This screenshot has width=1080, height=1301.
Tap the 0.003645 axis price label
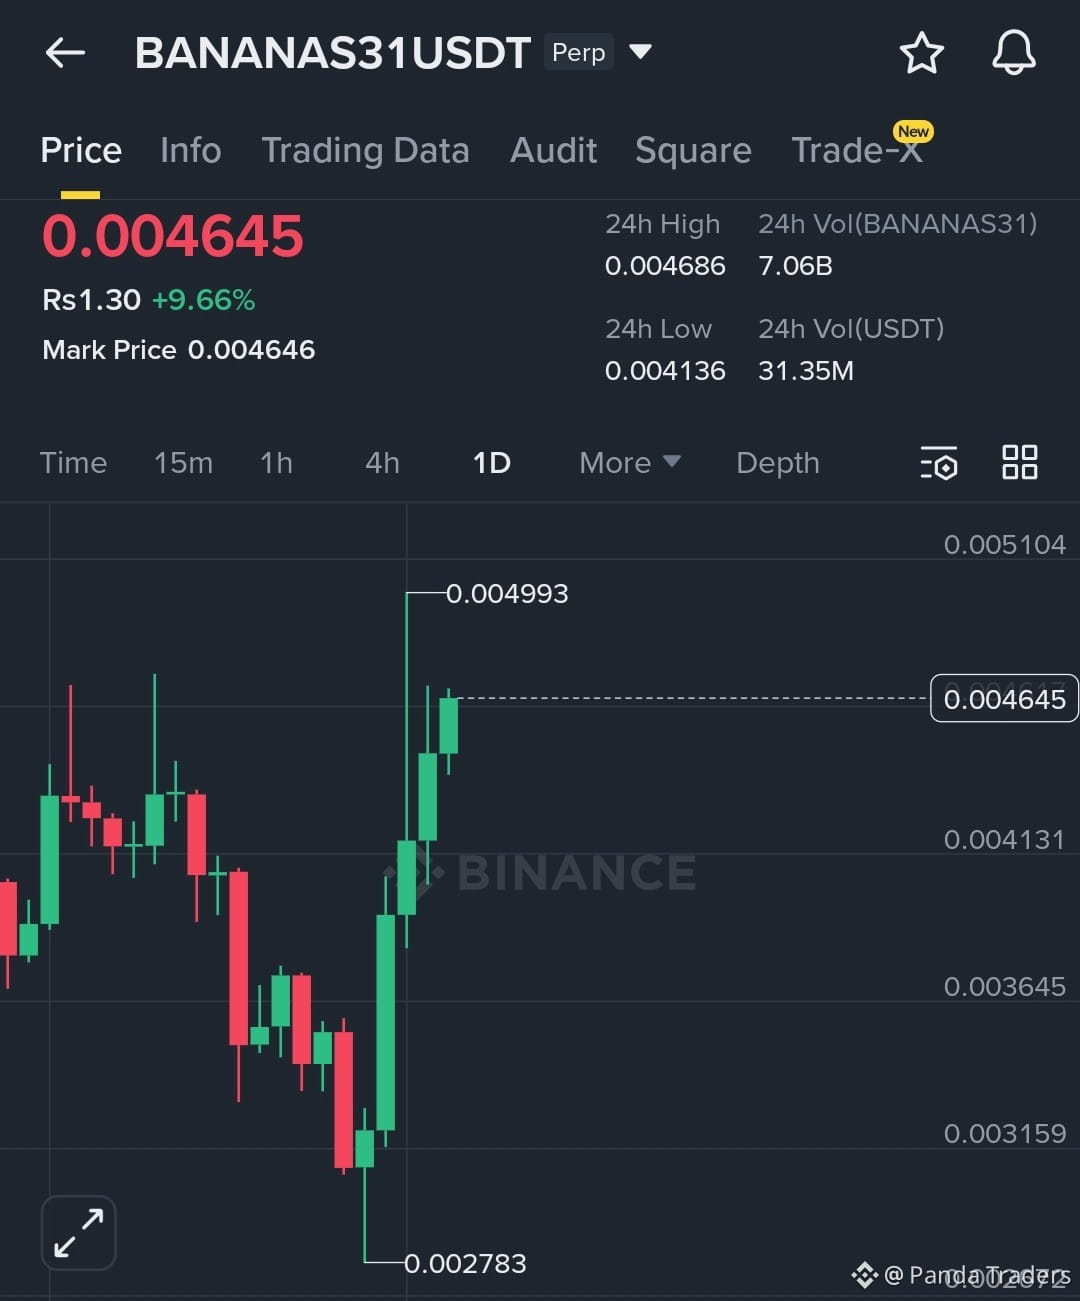pyautogui.click(x=1005, y=987)
